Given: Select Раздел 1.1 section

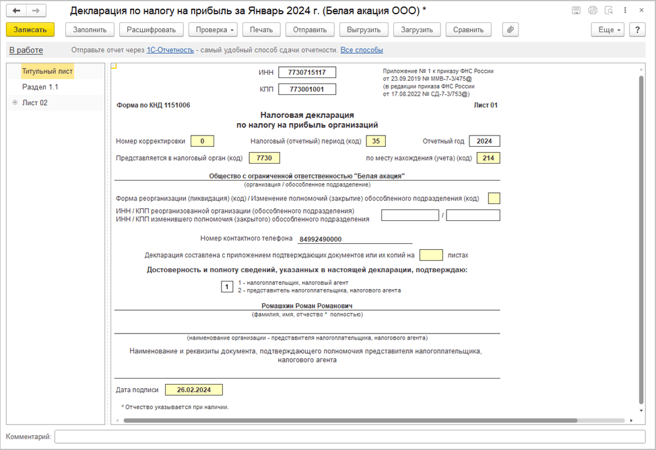Looking at the screenshot, I should point(40,87).
